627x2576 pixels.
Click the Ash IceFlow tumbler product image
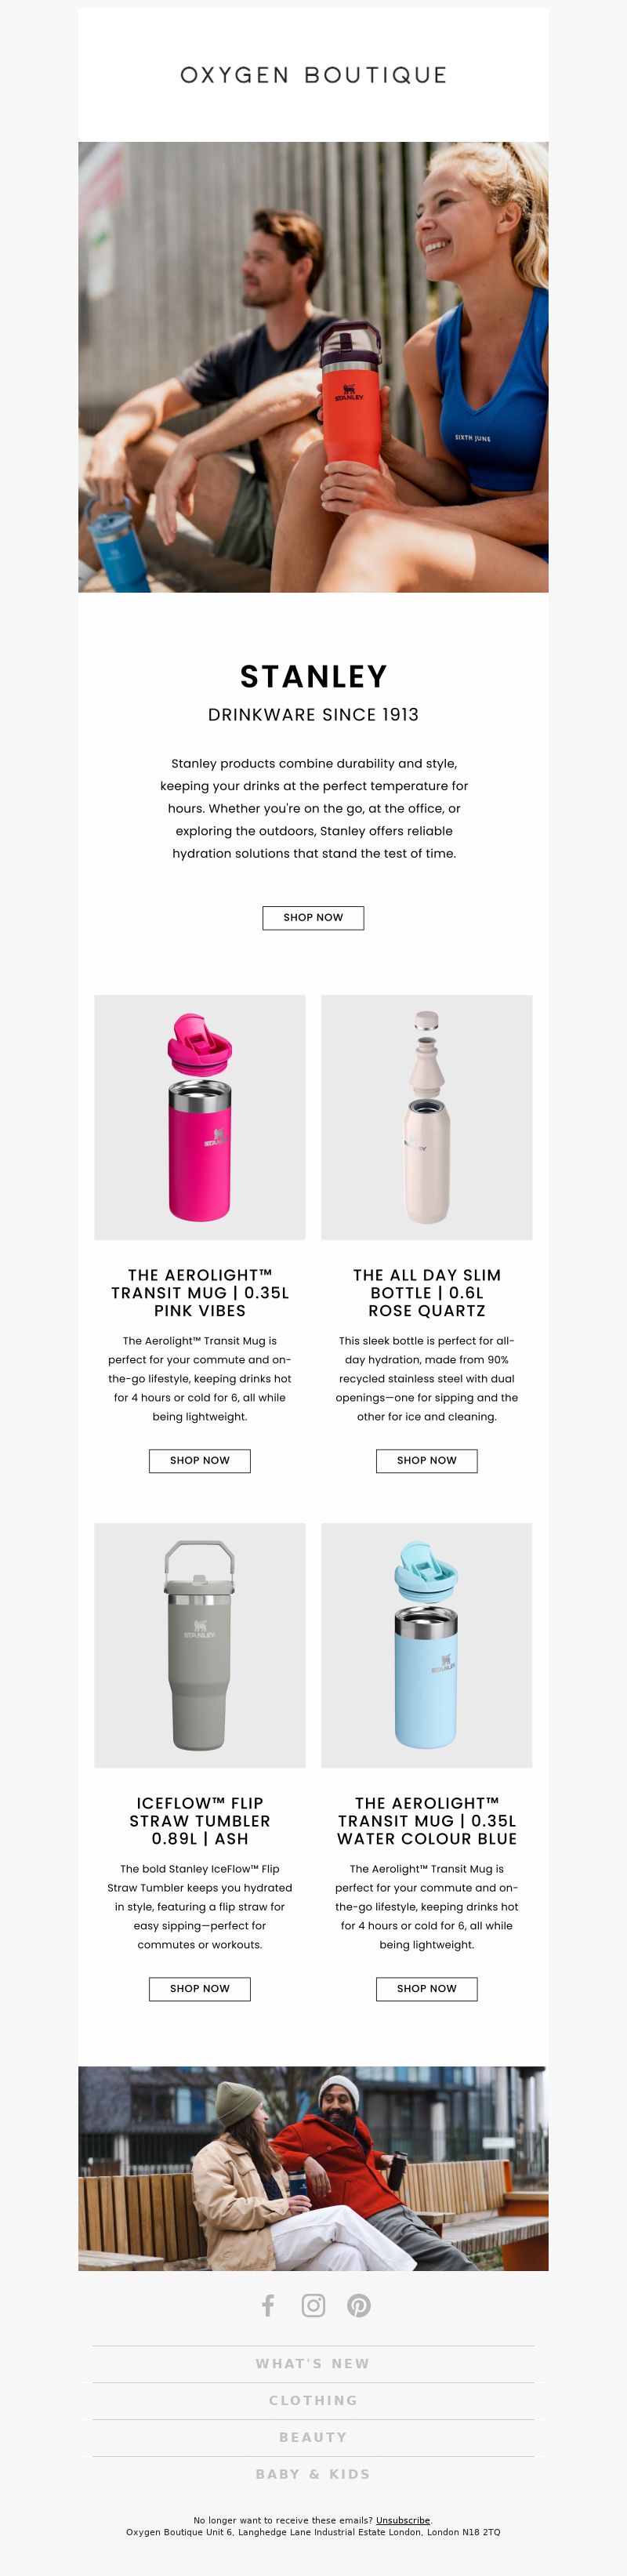click(200, 1645)
